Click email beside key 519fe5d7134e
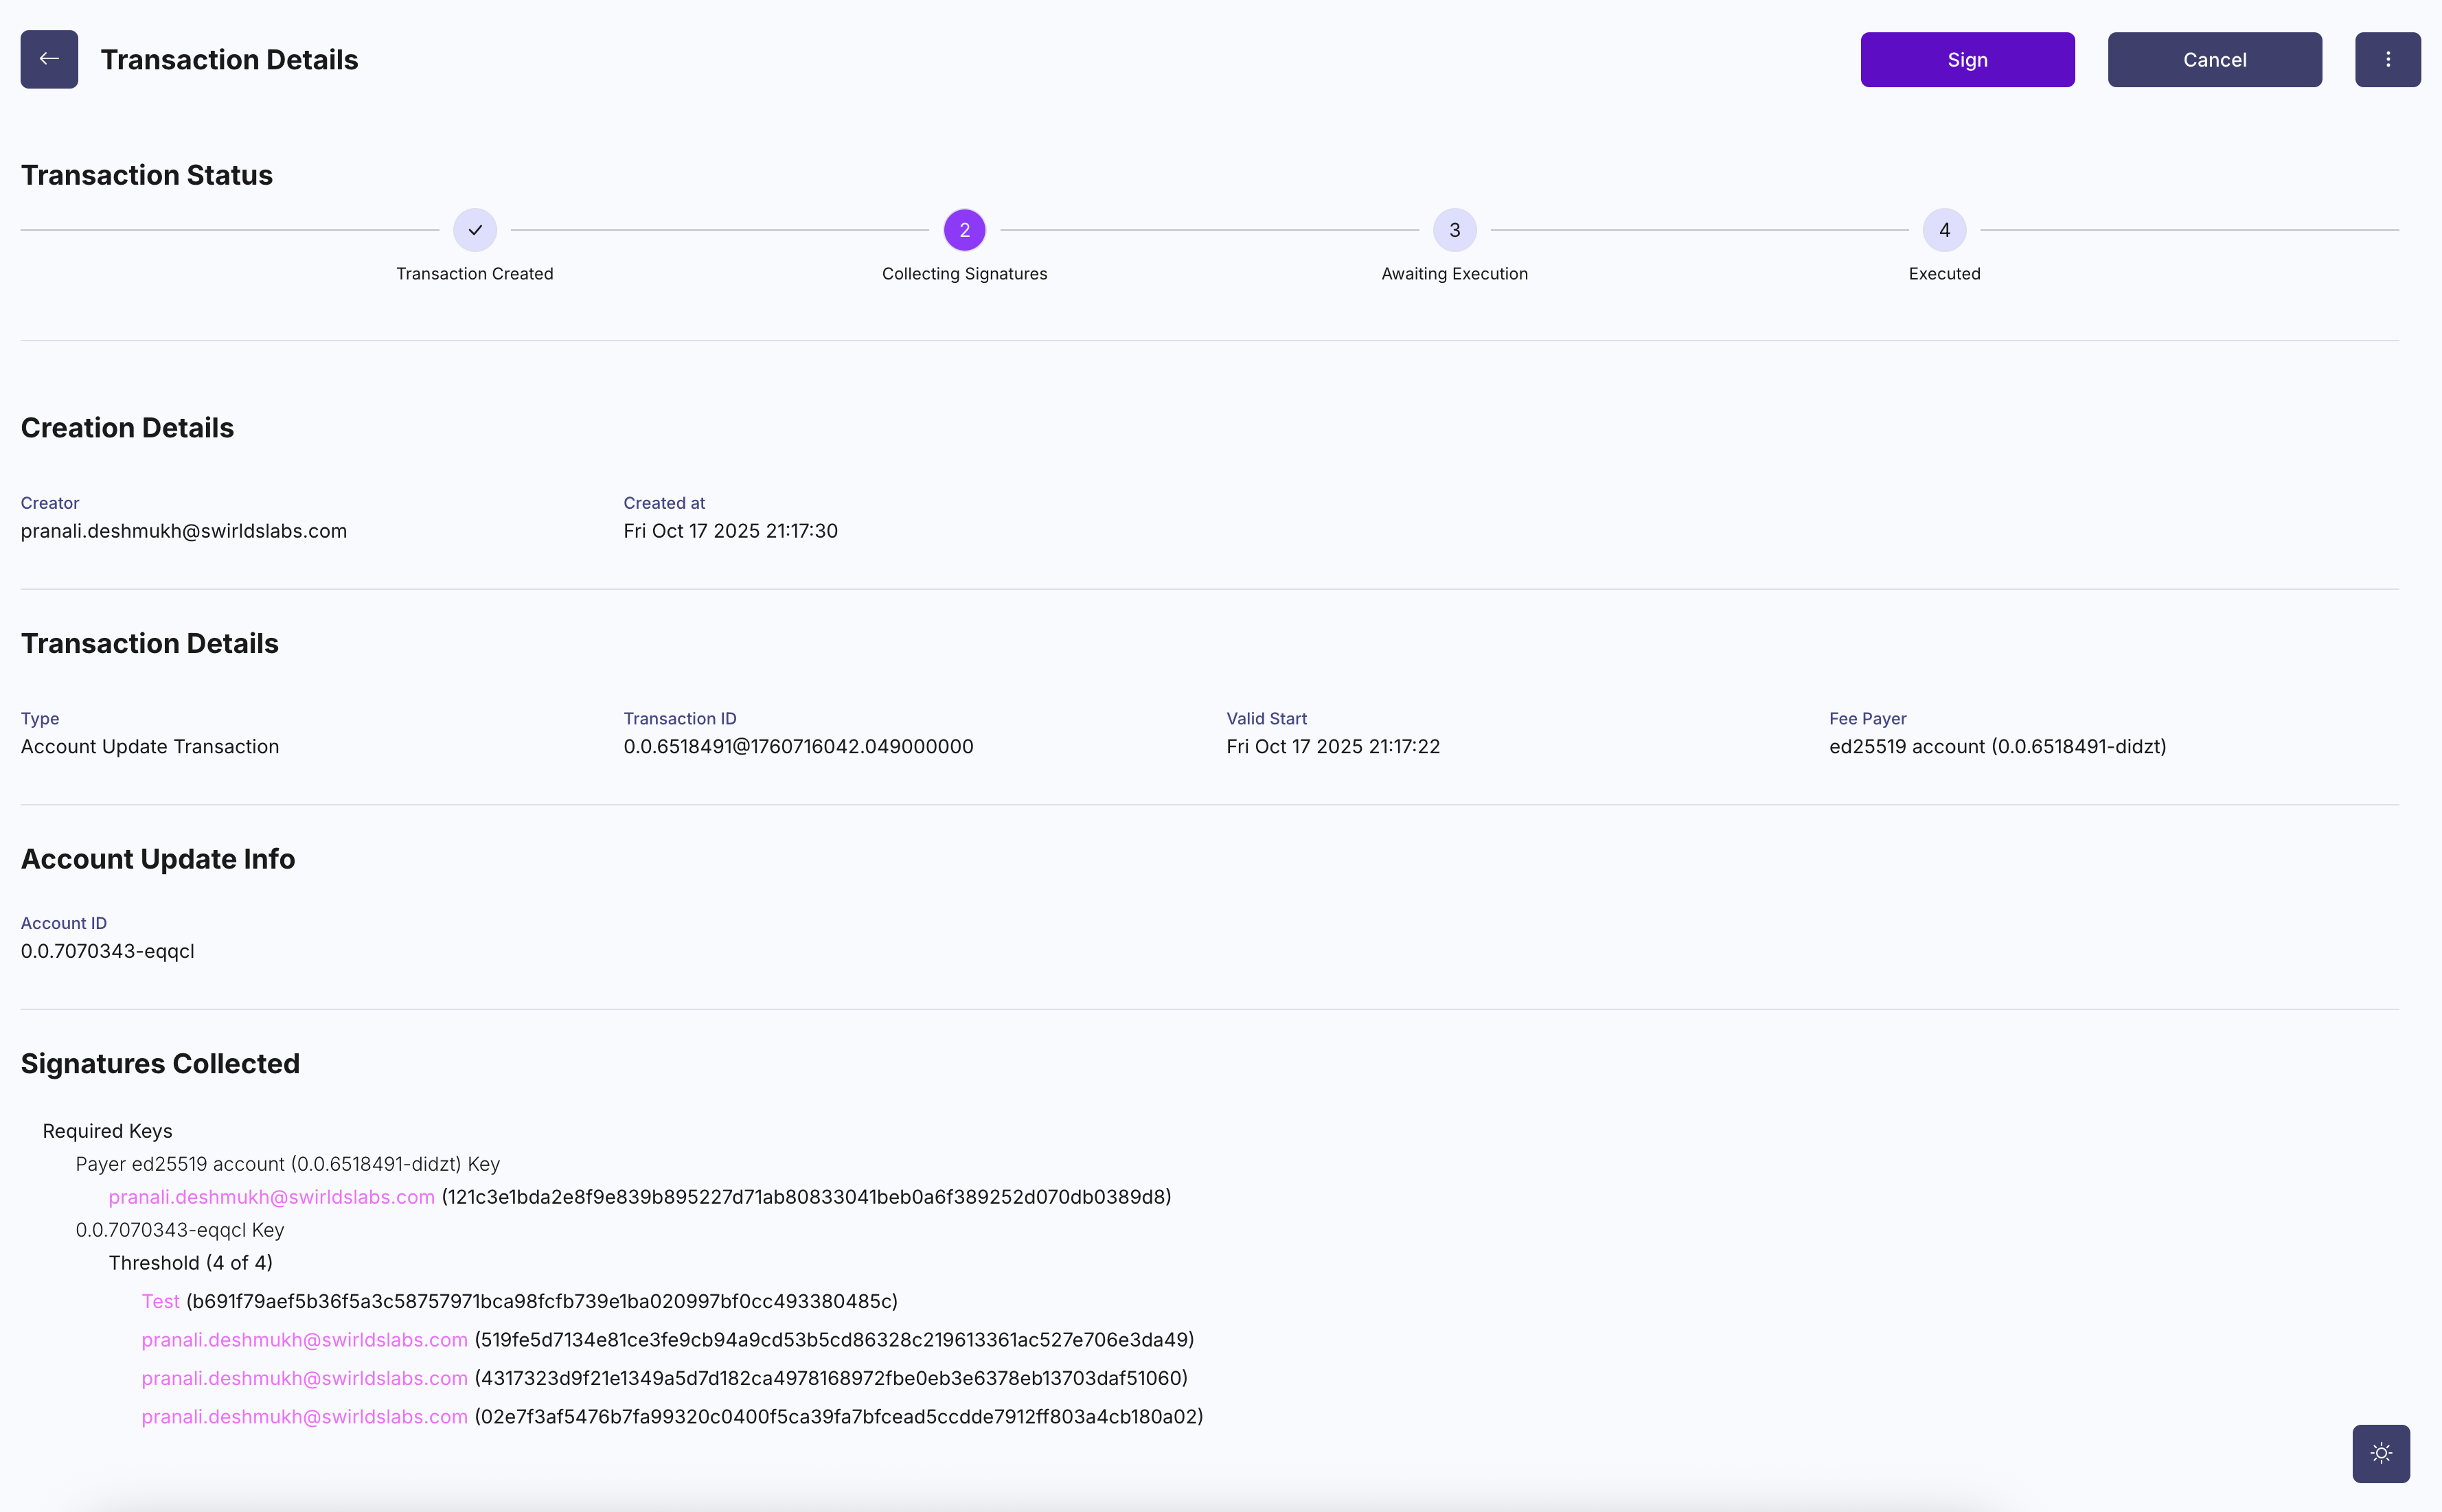Viewport: 2442px width, 1512px height. click(x=304, y=1340)
